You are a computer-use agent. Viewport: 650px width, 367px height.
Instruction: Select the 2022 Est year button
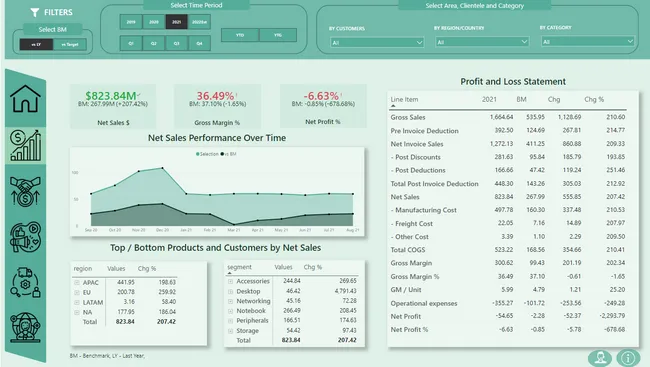pos(199,22)
